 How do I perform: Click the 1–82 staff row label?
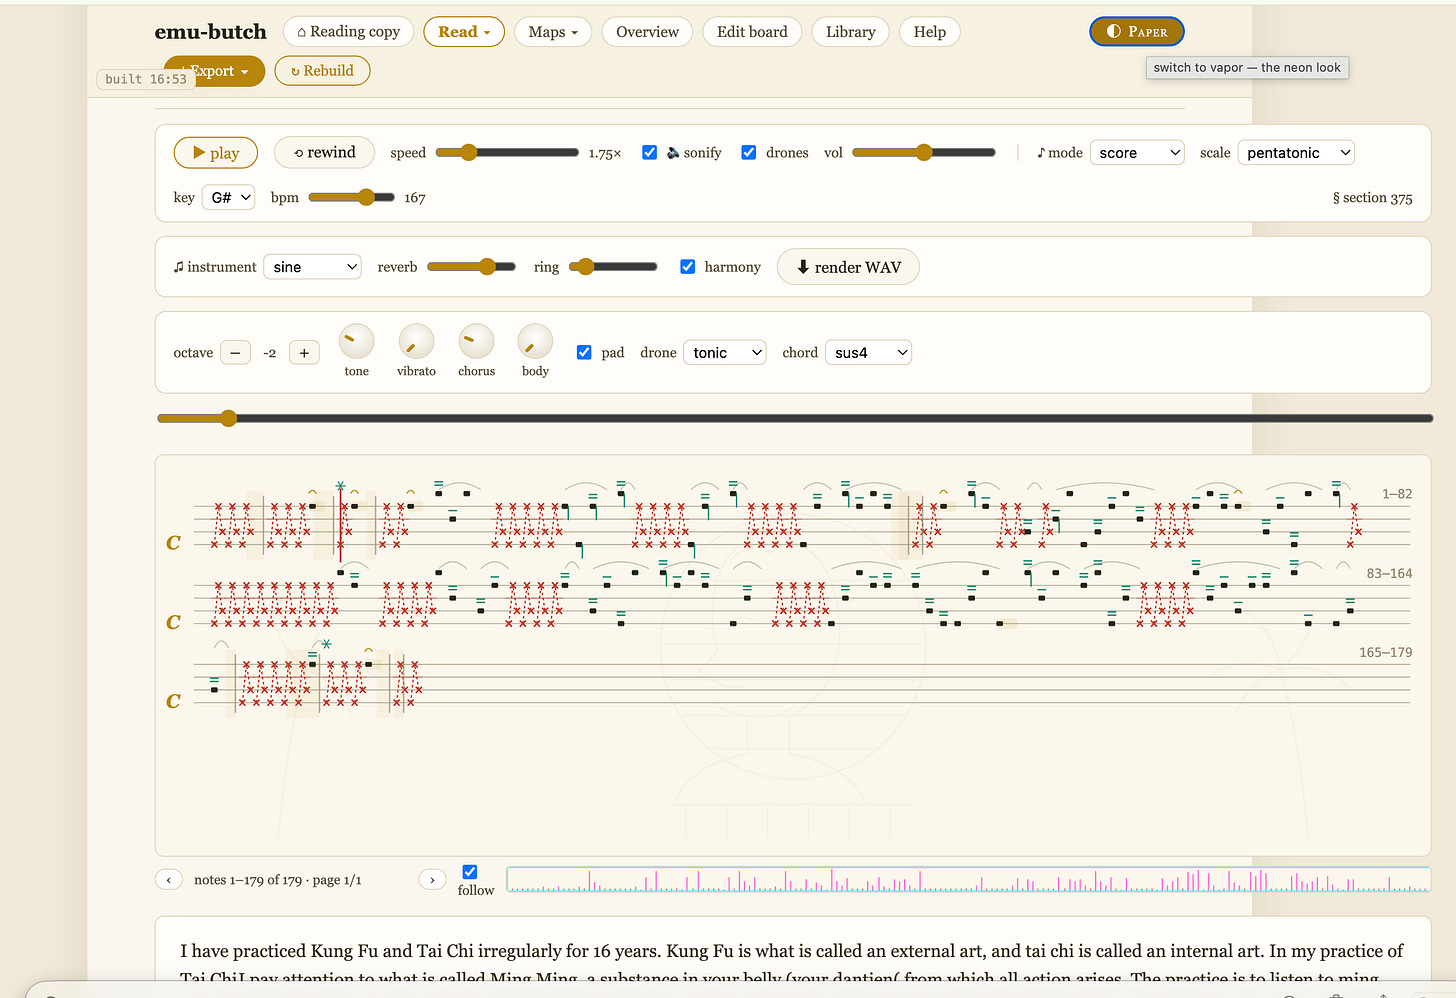coord(1397,494)
